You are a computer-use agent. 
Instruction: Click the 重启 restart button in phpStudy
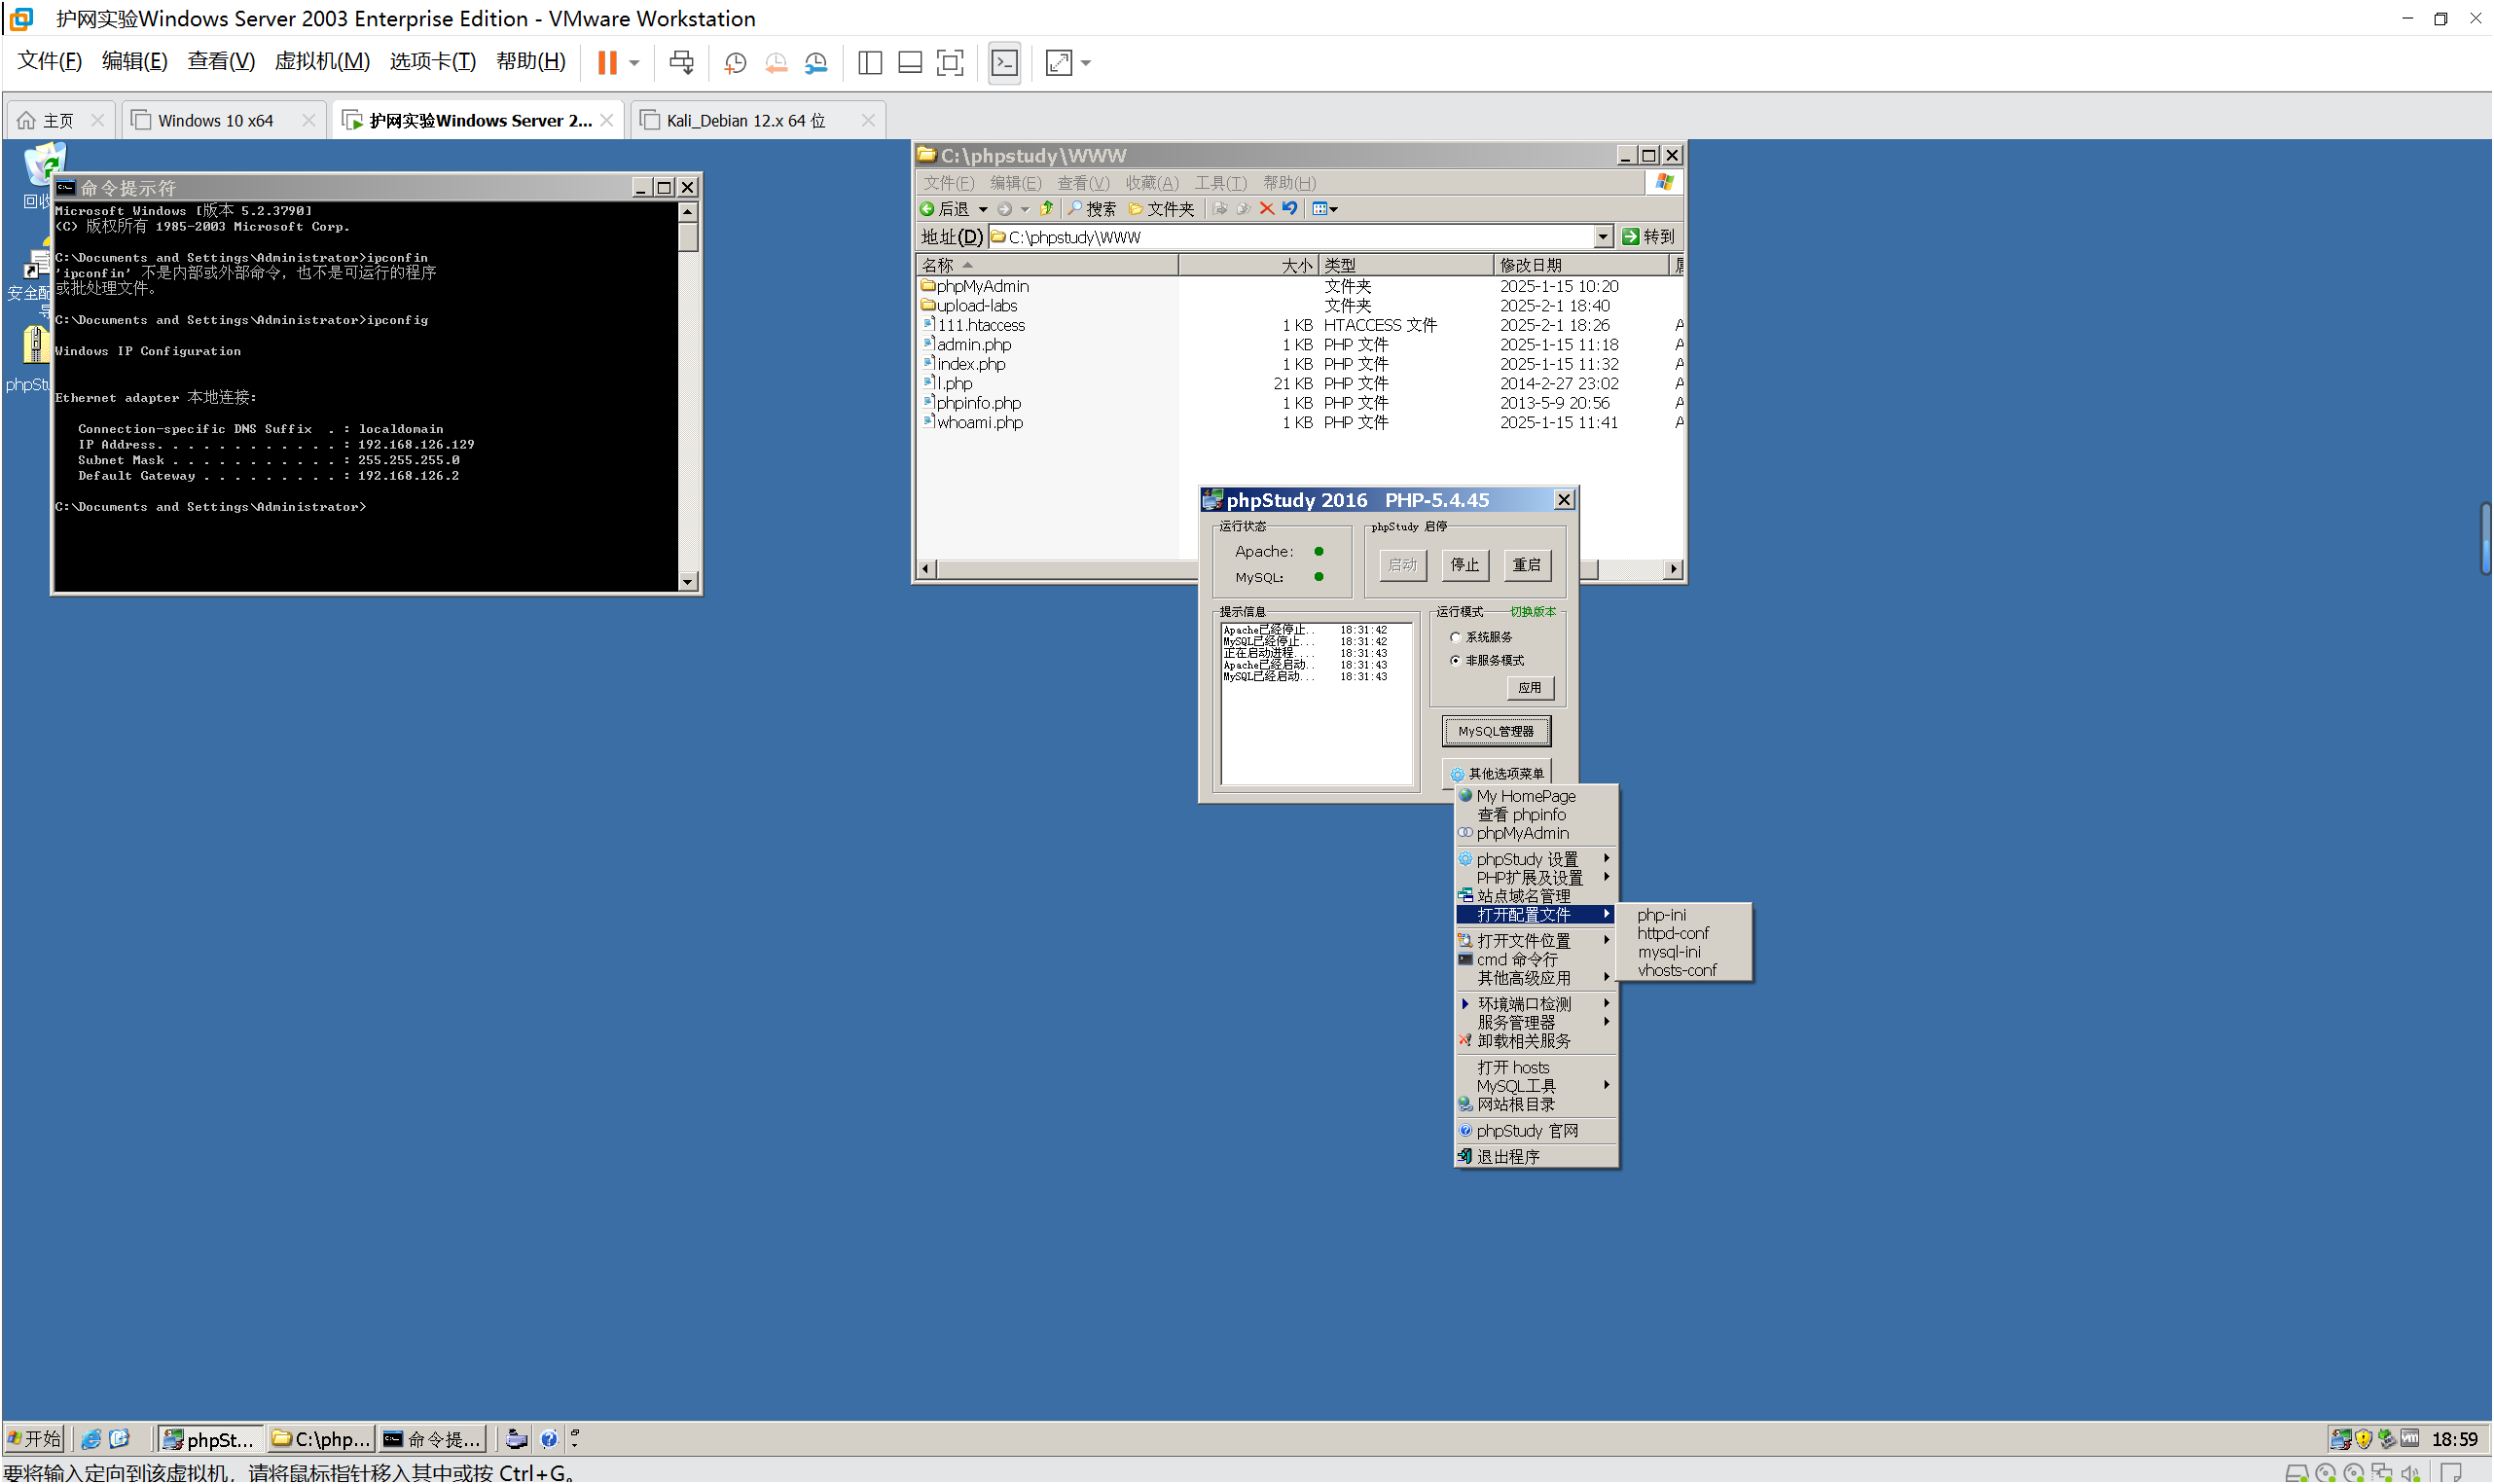point(1527,565)
